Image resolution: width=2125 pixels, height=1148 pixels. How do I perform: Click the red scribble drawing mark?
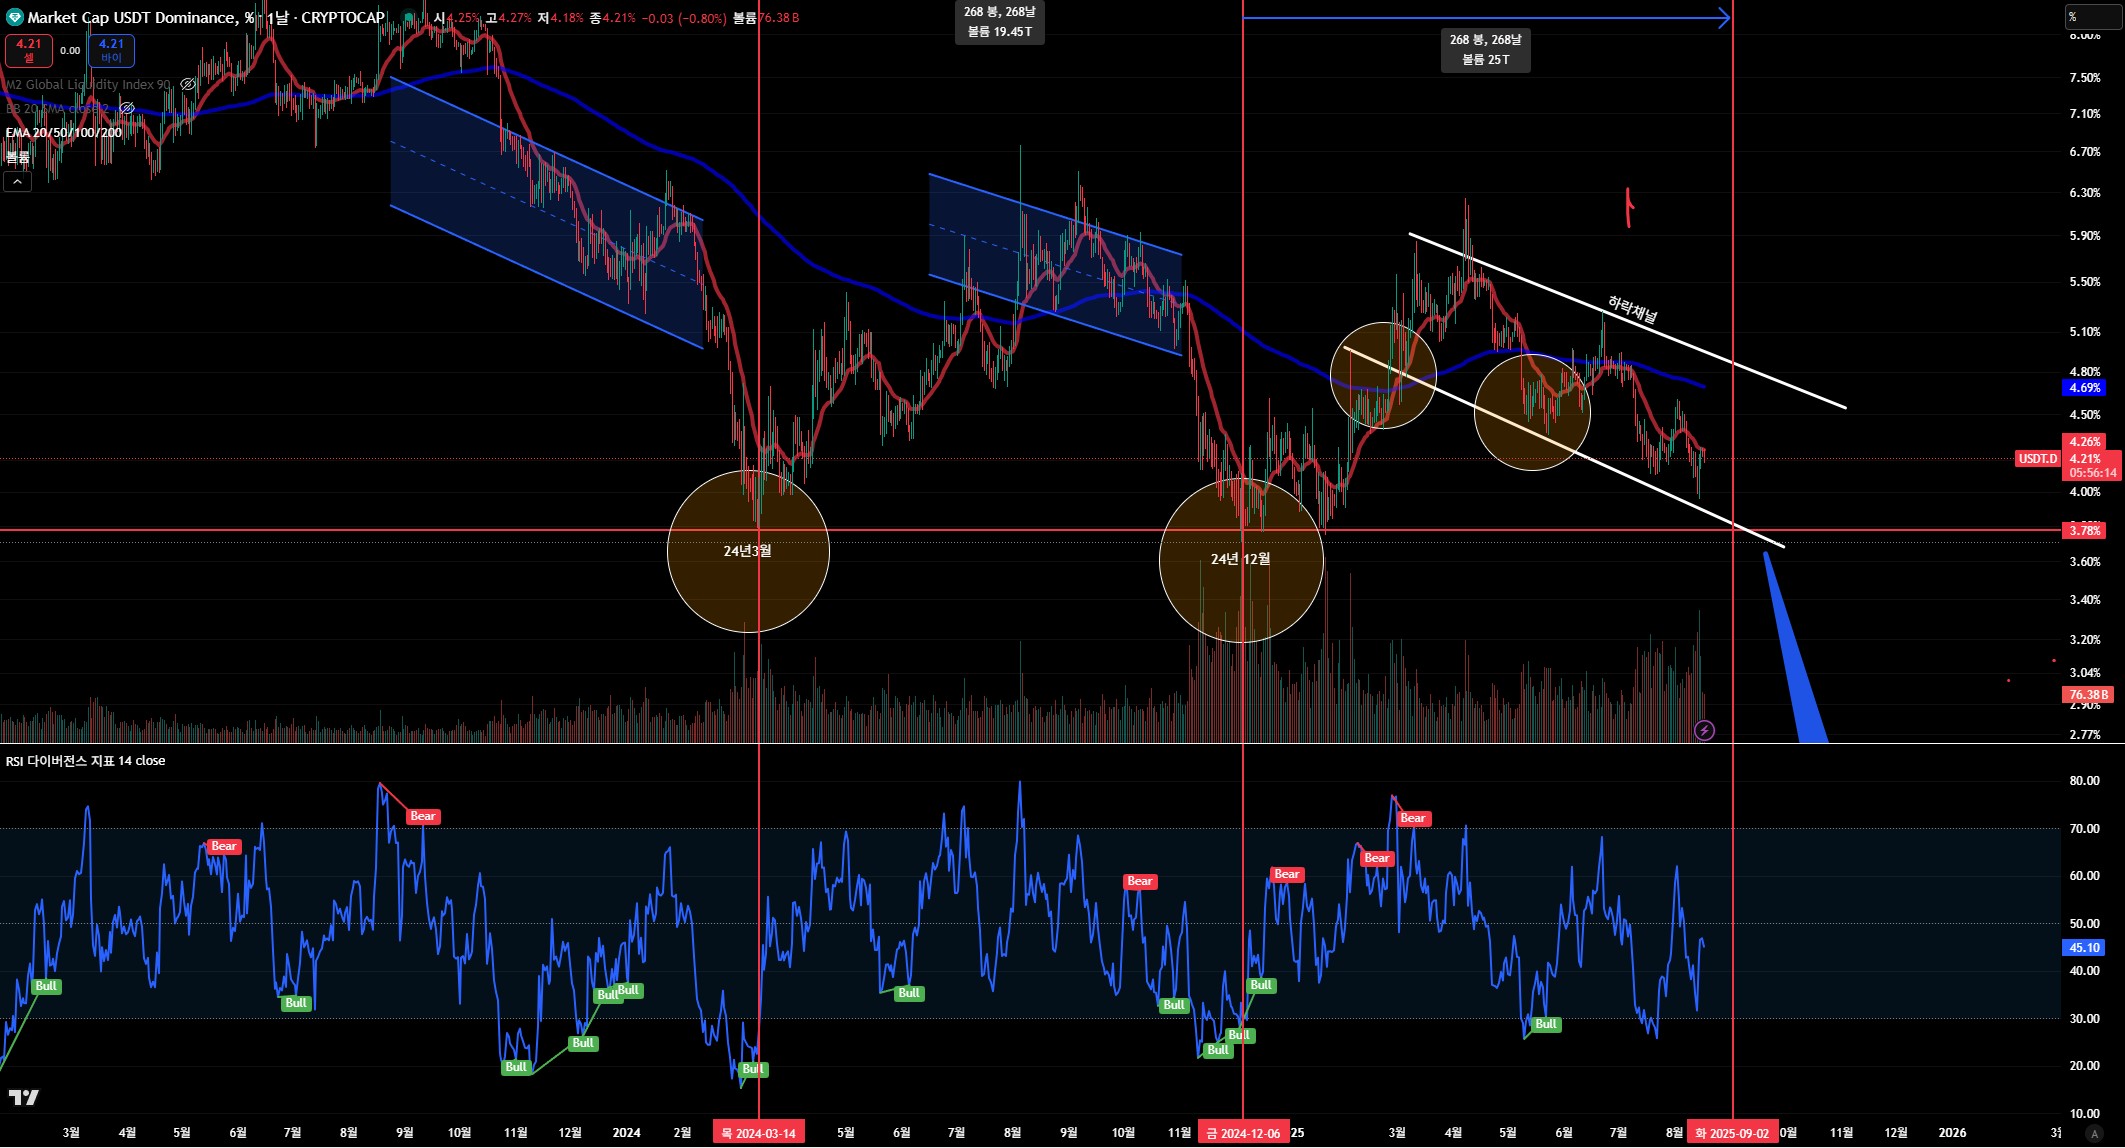pyautogui.click(x=1629, y=207)
